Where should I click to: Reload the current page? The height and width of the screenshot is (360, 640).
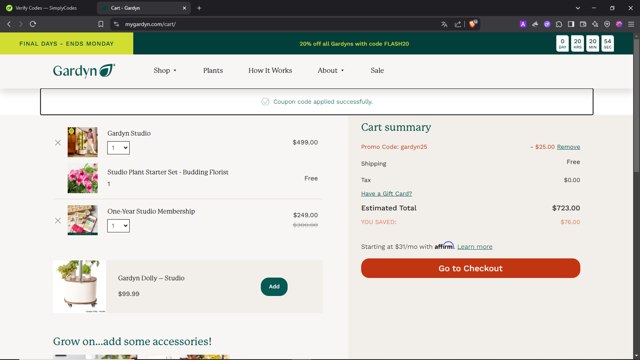33,24
